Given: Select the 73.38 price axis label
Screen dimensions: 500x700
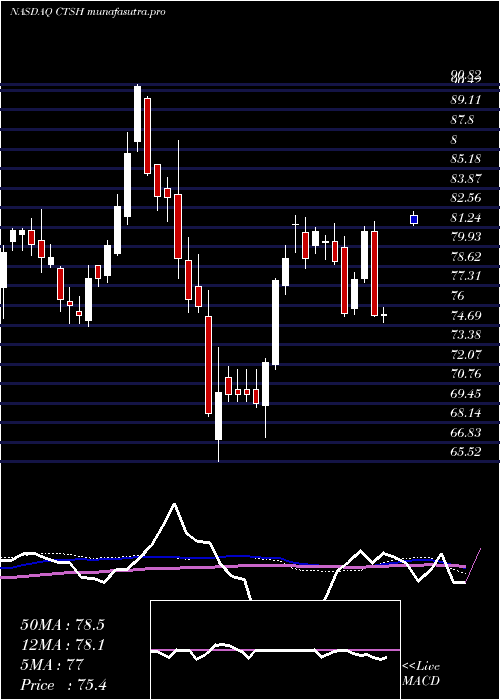Looking at the screenshot, I should (466, 335).
